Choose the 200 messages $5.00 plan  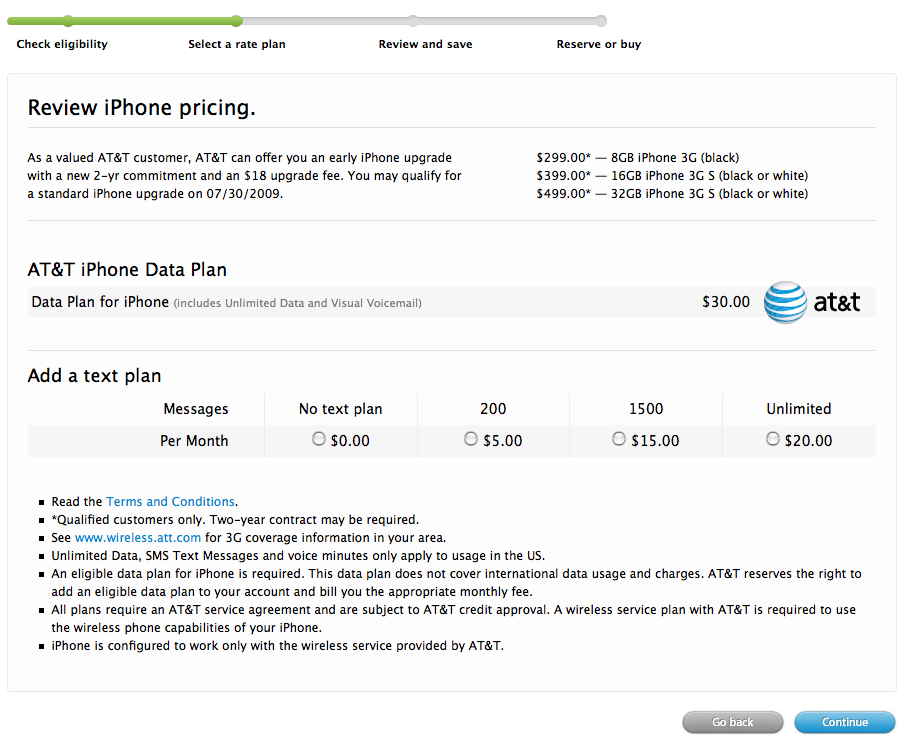pyautogui.click(x=471, y=439)
